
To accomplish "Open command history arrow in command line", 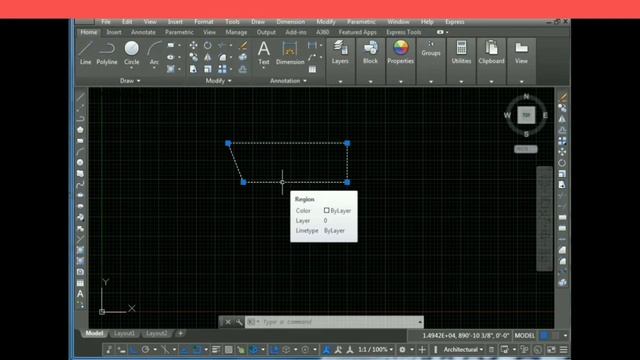I will coord(420,322).
